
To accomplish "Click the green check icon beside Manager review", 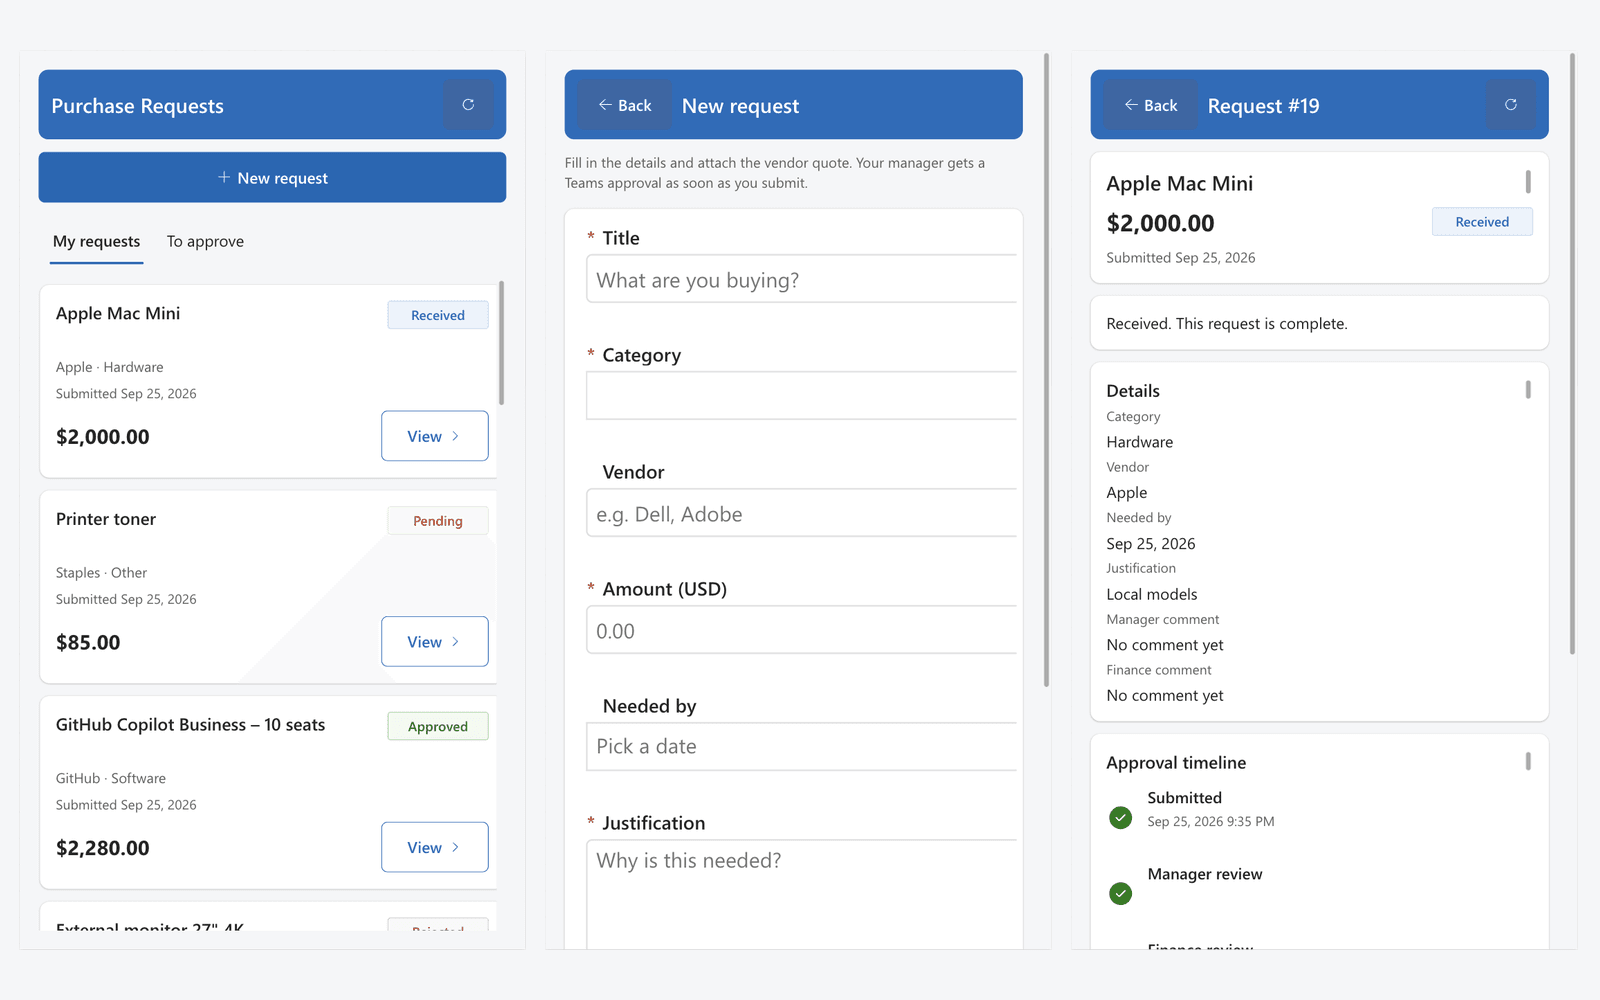I will coord(1120,893).
